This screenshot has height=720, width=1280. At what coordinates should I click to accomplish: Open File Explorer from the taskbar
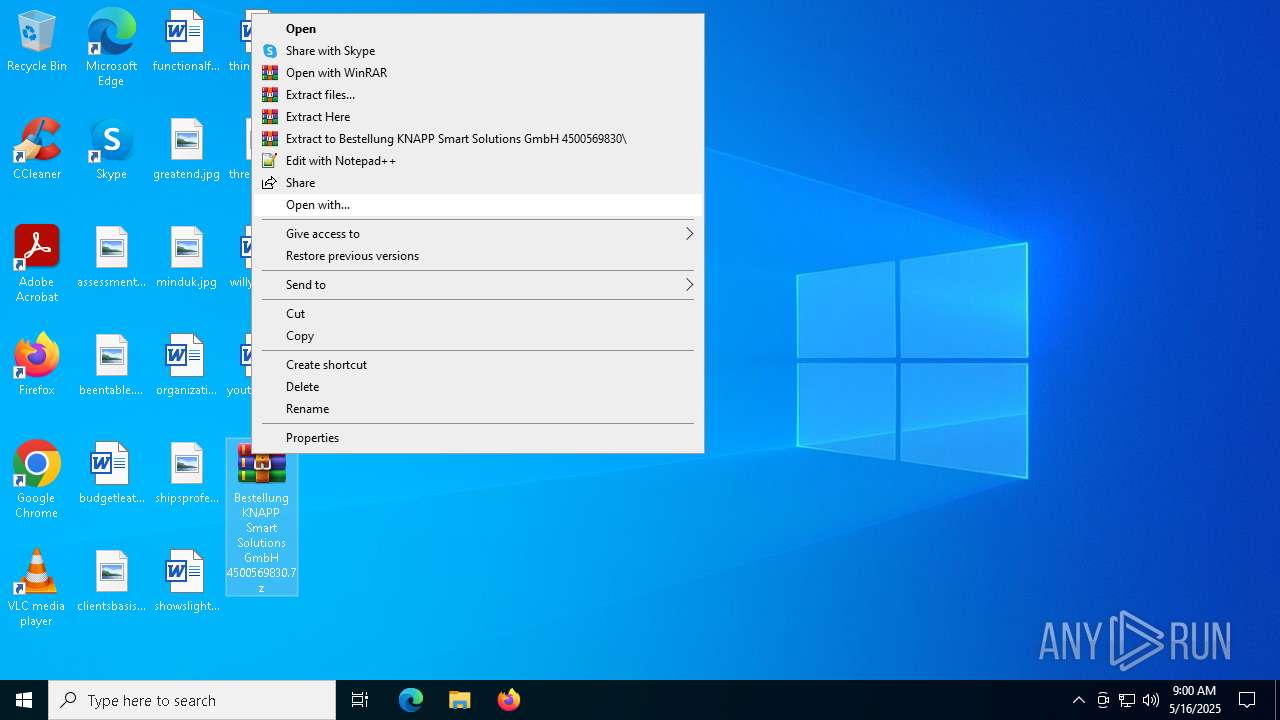click(460, 700)
